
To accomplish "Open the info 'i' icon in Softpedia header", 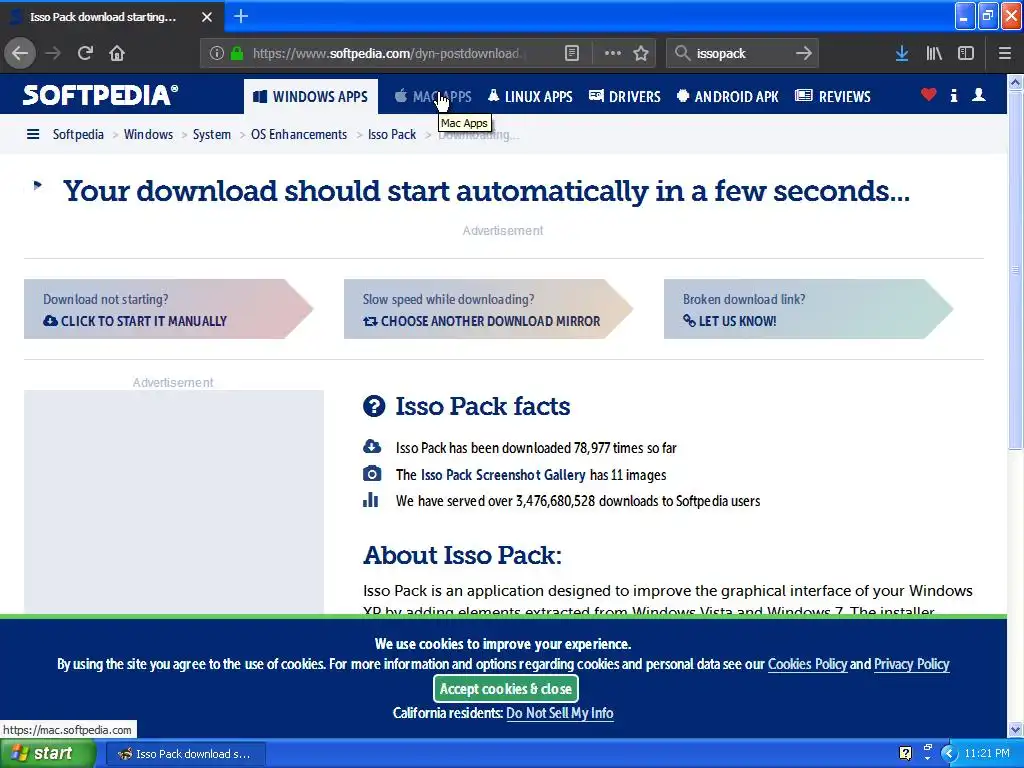I will [x=954, y=96].
